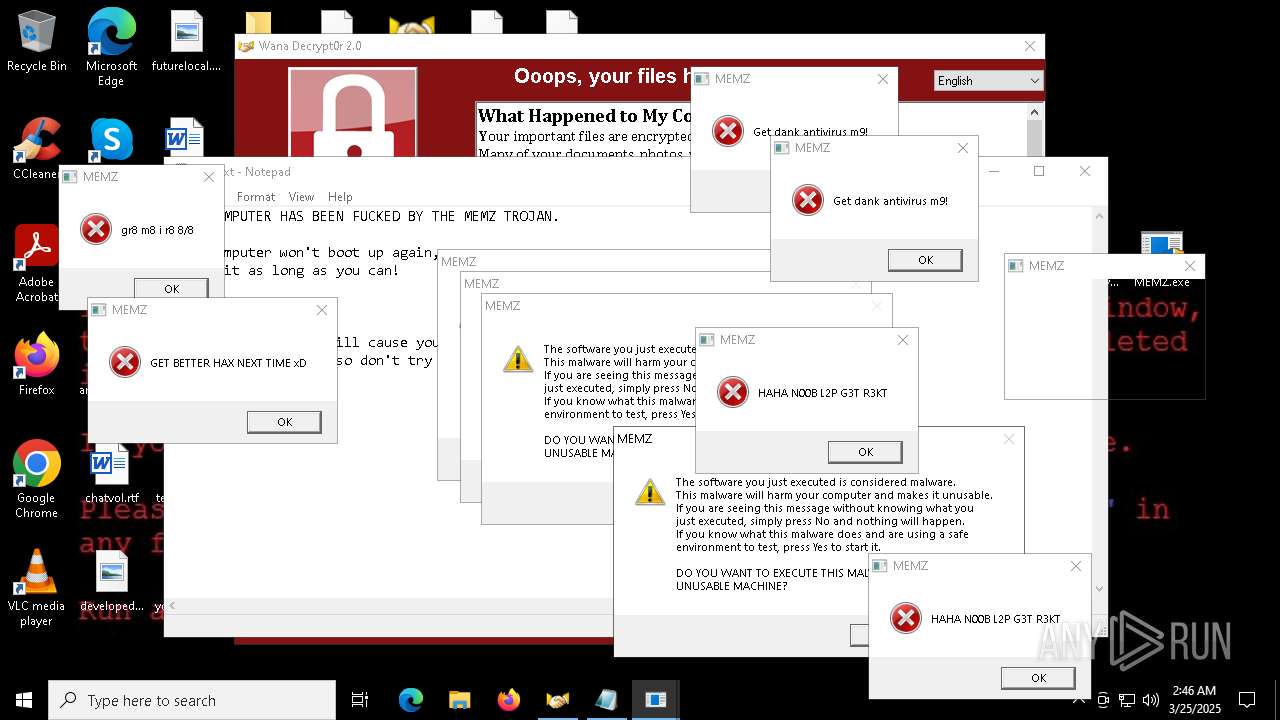
Task: Click 'What Happened to My Co' heading
Action: (x=585, y=116)
